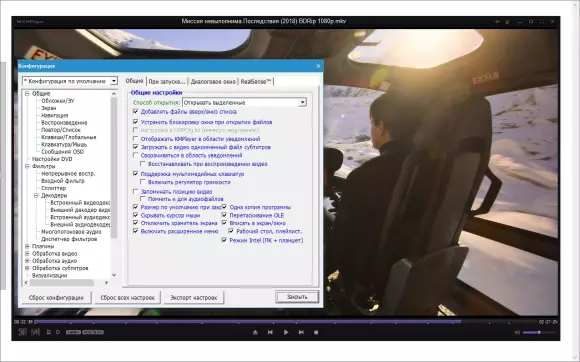The width and height of the screenshot is (580, 362).
Task: Collapse the 'Декодеры' tree node
Action: (x=37, y=195)
